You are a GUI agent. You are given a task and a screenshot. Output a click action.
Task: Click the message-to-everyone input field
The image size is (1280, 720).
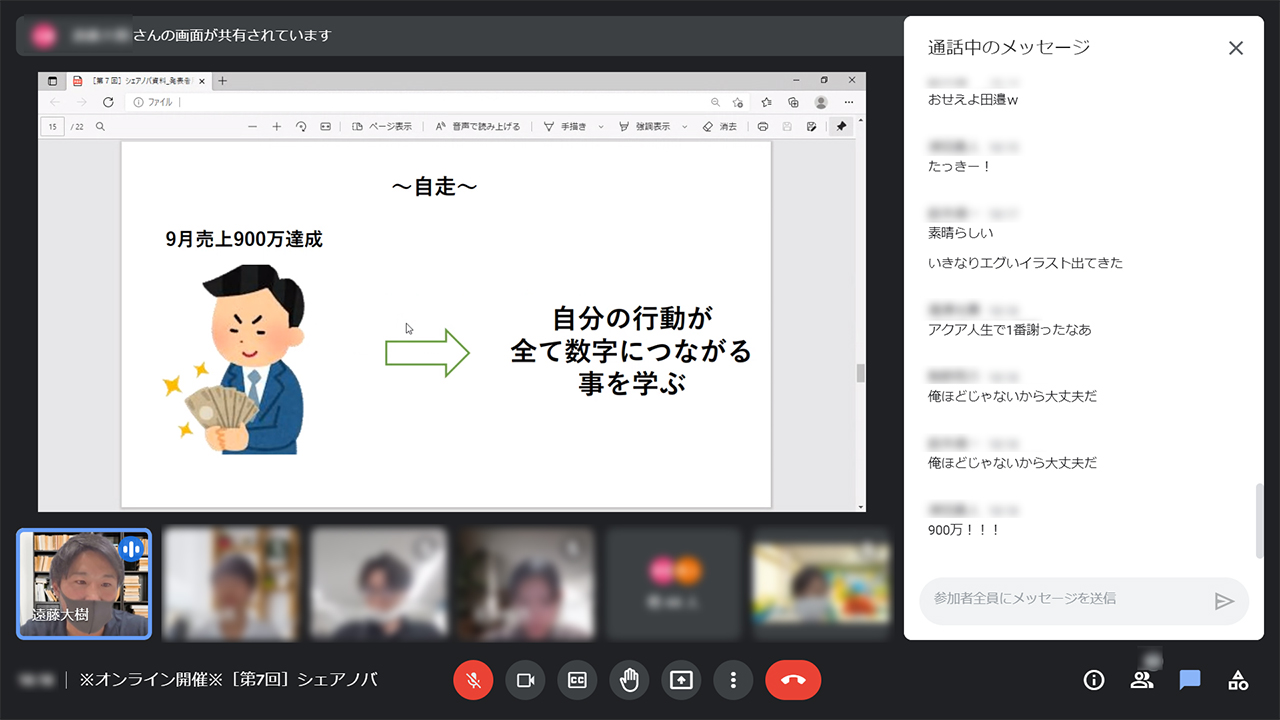pos(1065,599)
